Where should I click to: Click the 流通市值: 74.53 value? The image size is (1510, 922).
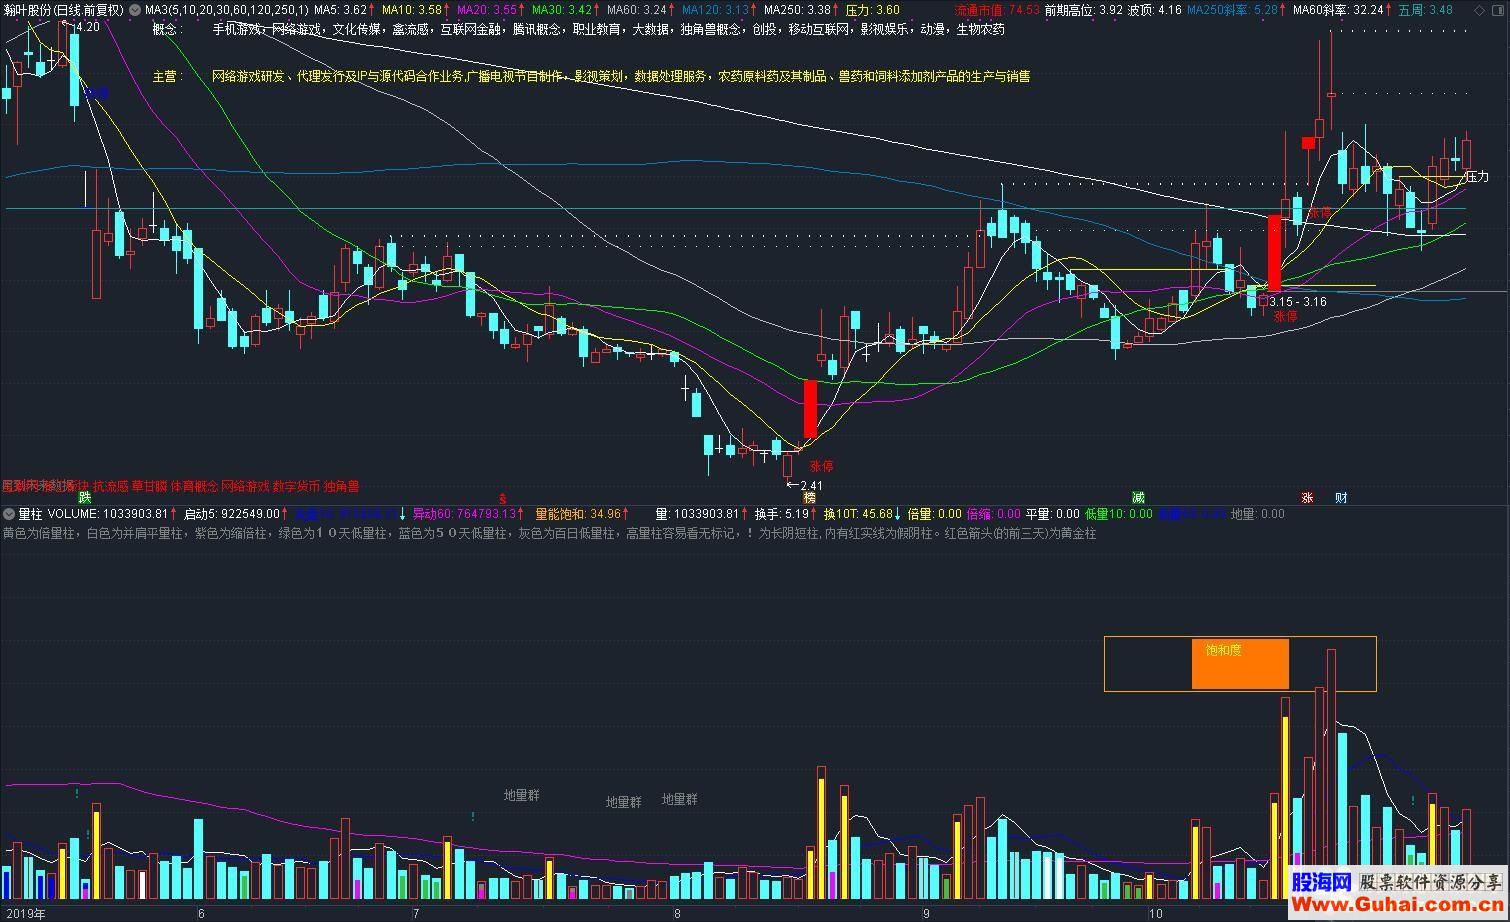point(997,10)
